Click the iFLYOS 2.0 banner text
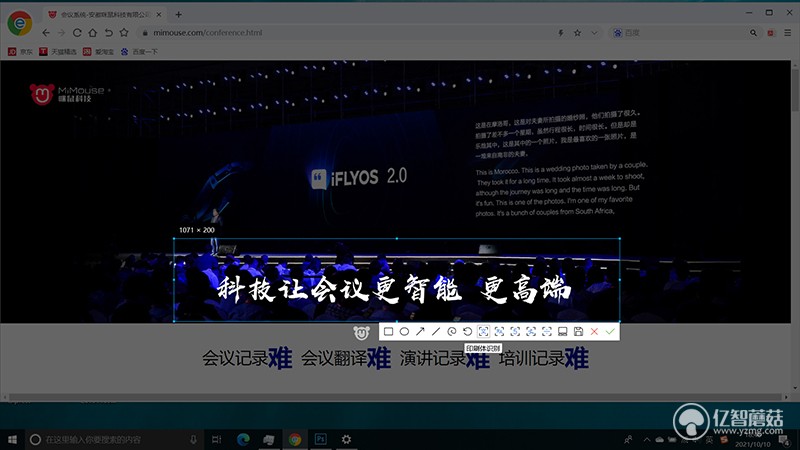This screenshot has width=800, height=450. tap(359, 177)
